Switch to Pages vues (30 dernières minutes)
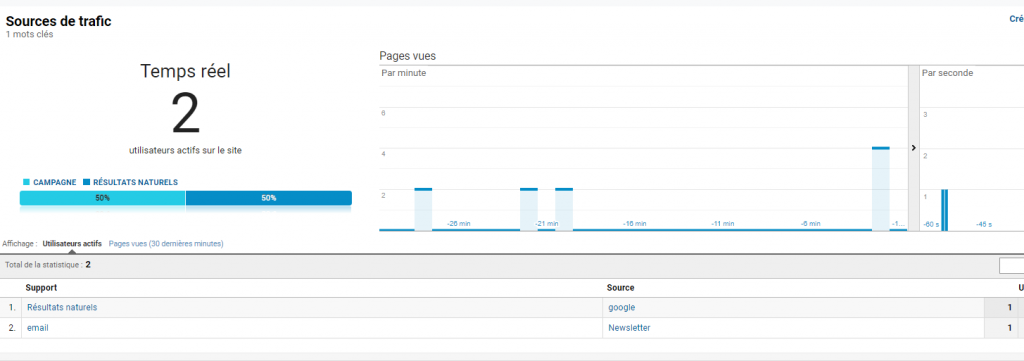The height and width of the screenshot is (361, 1024). tap(166, 243)
